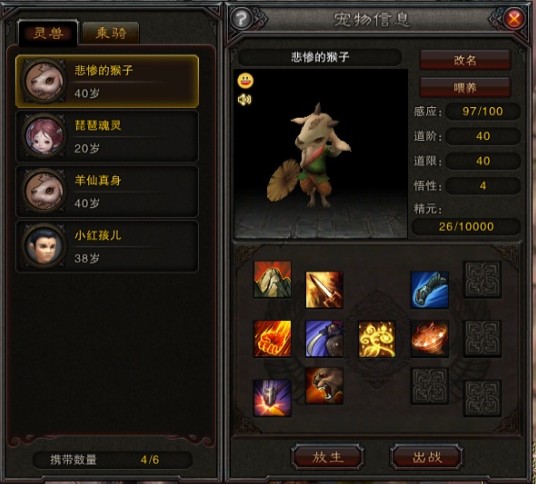Click the blue cloaked warrior skill icon
Image resolution: width=536 pixels, height=484 pixels.
[324, 339]
